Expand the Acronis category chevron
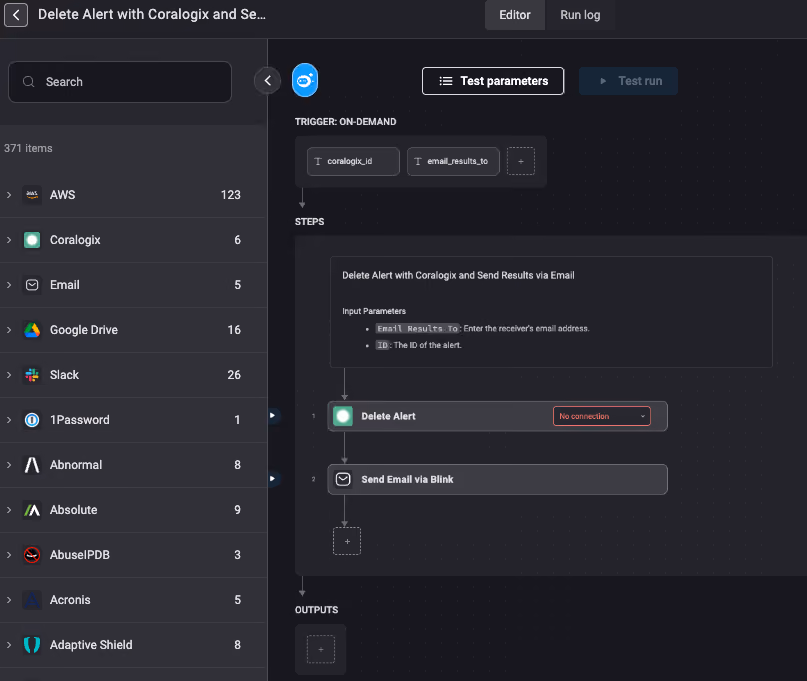Viewport: 807px width, 681px height. pyautogui.click(x=9, y=600)
